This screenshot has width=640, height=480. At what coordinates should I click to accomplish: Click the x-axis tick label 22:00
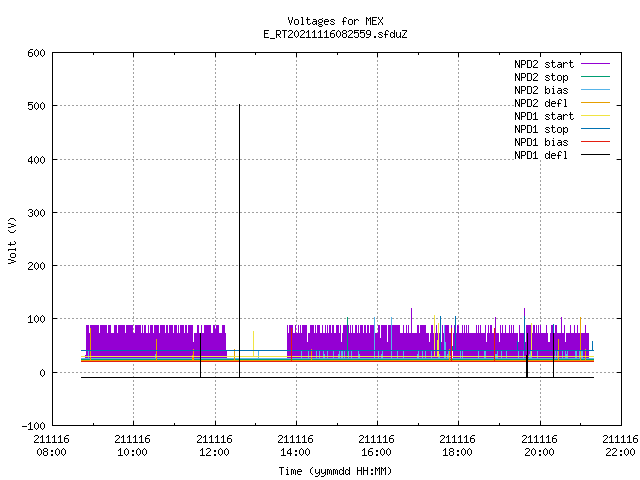click(620, 452)
